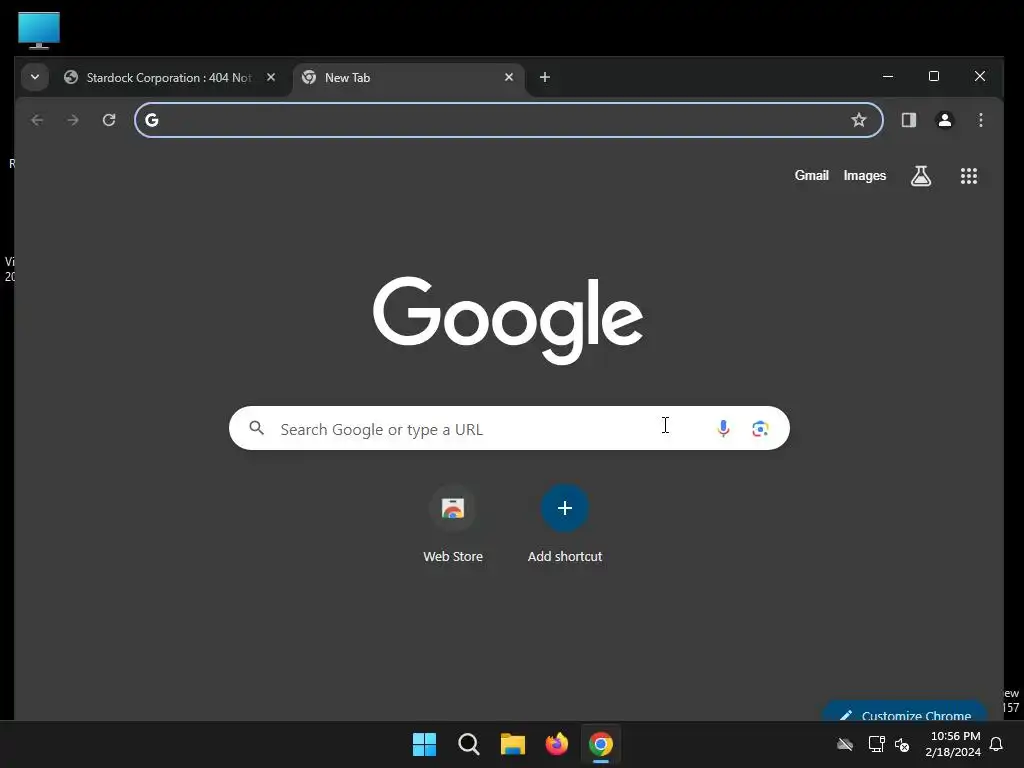1024x768 pixels.
Task: Select the This PC desktop icon
Action: tap(39, 30)
